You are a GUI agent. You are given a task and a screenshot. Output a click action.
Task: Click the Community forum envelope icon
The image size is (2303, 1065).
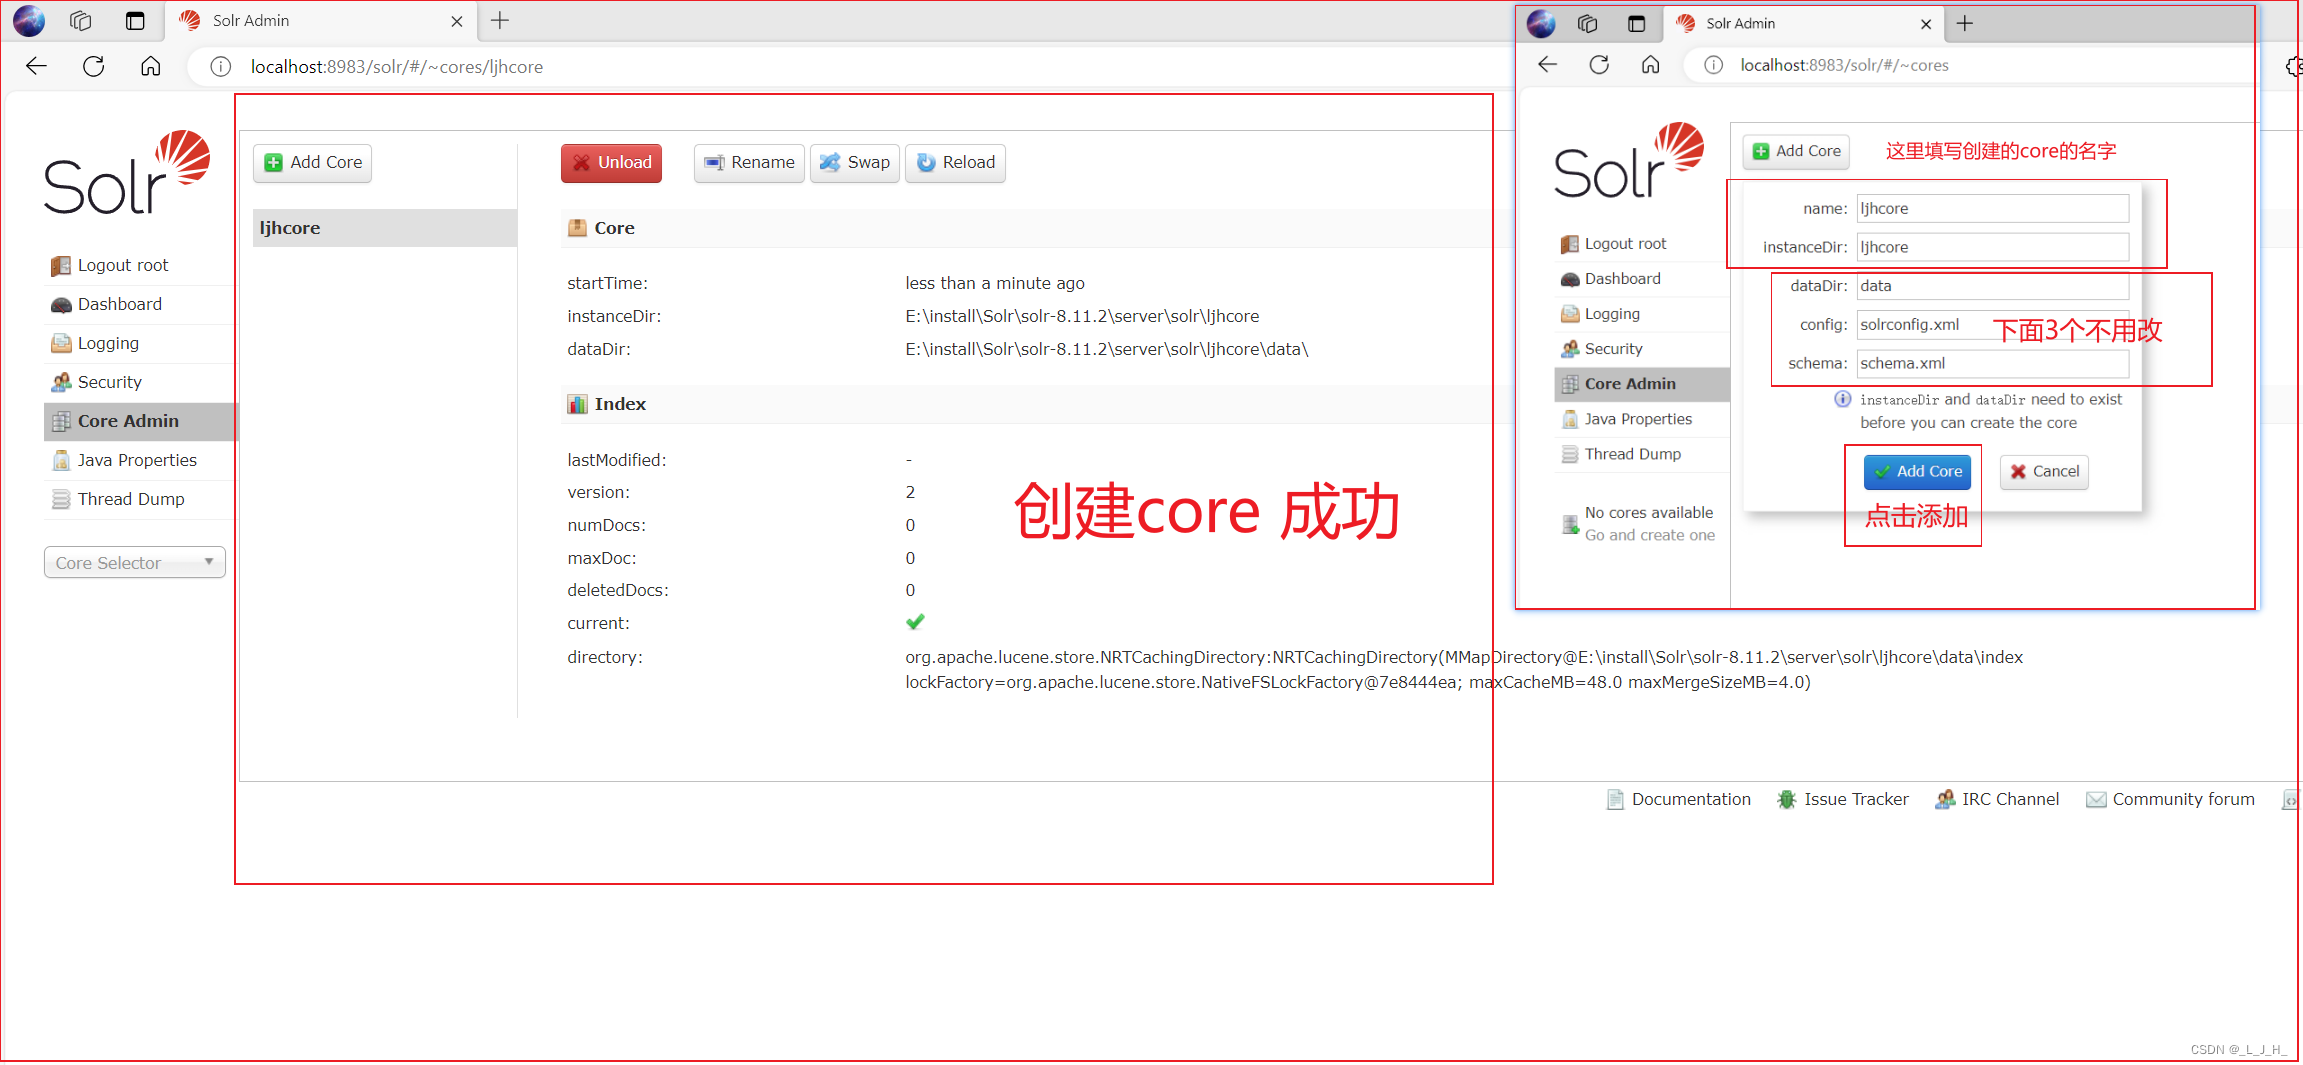(2096, 799)
